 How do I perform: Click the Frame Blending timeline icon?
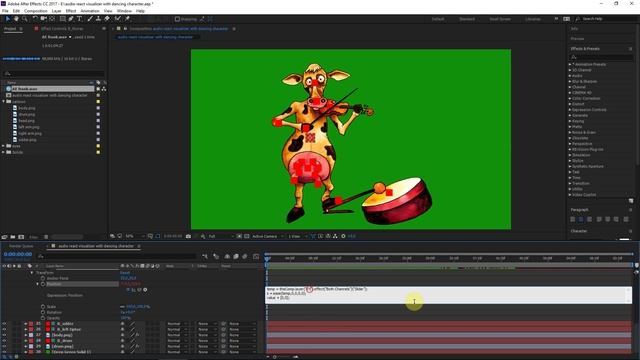coord(236,256)
